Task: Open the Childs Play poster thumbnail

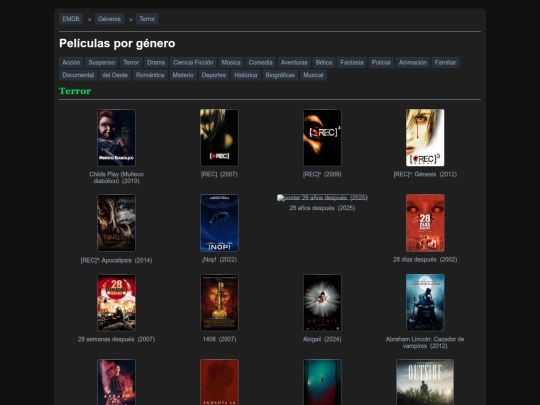Action: (x=116, y=138)
